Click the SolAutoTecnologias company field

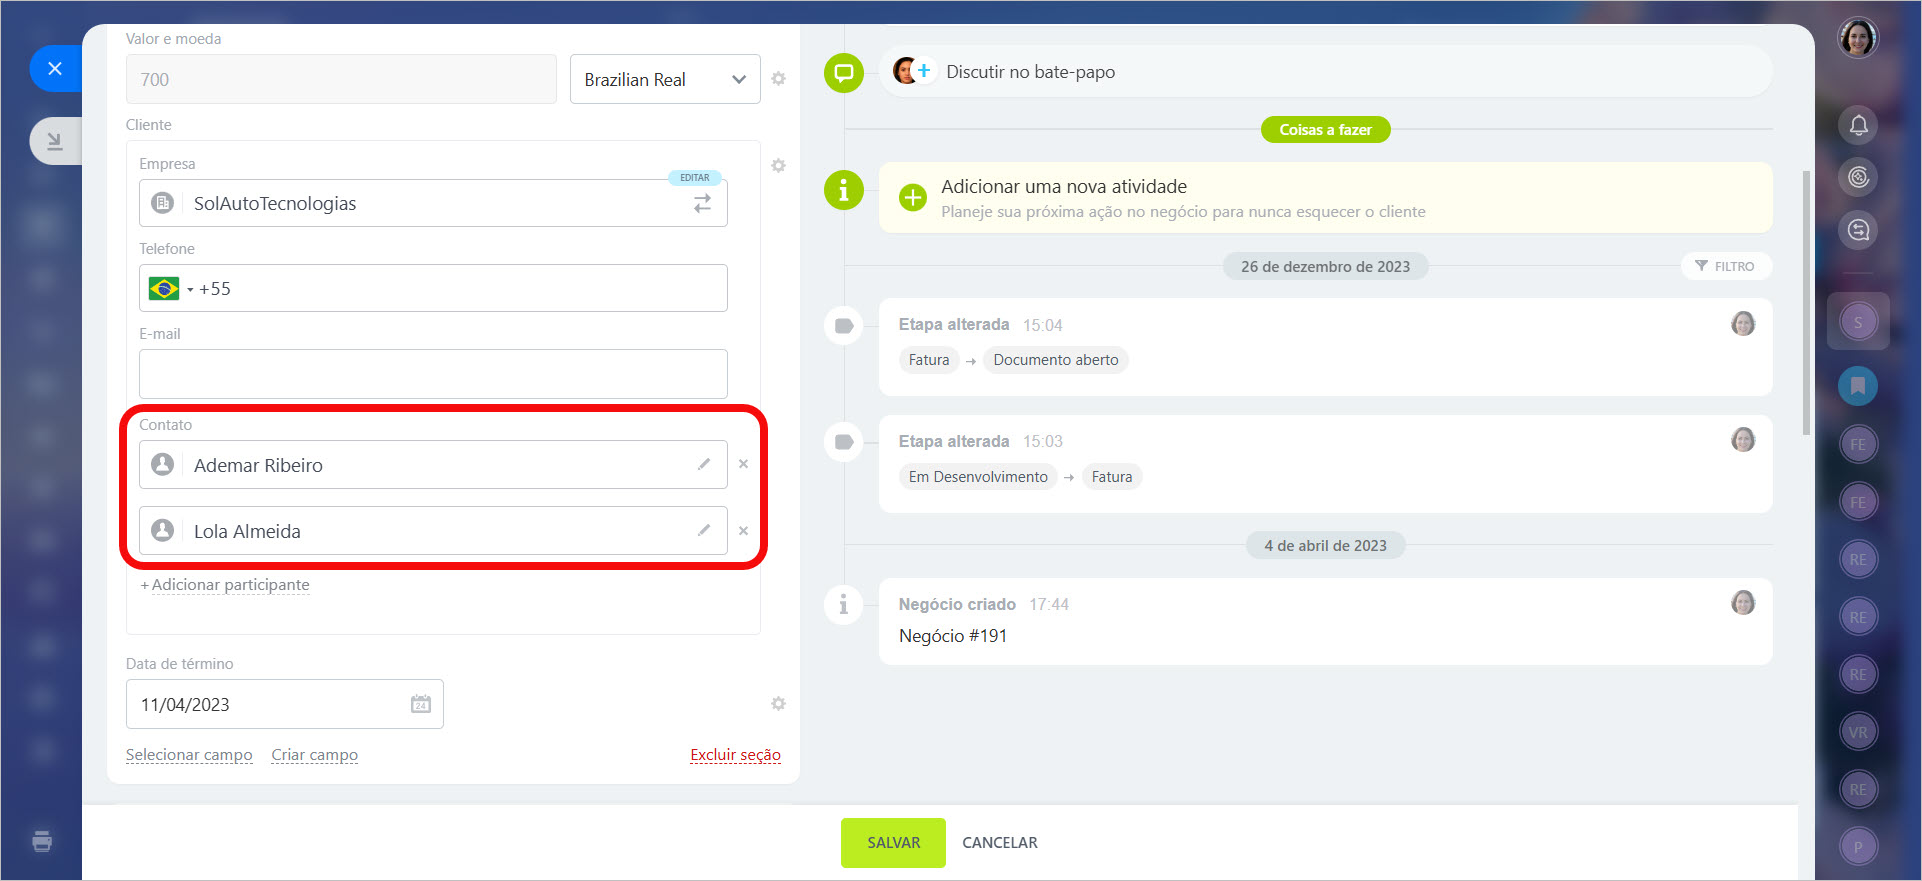tap(433, 203)
